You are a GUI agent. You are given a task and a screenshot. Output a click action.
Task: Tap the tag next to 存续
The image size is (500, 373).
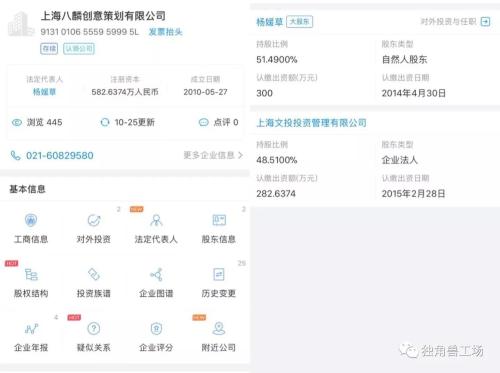[79, 49]
